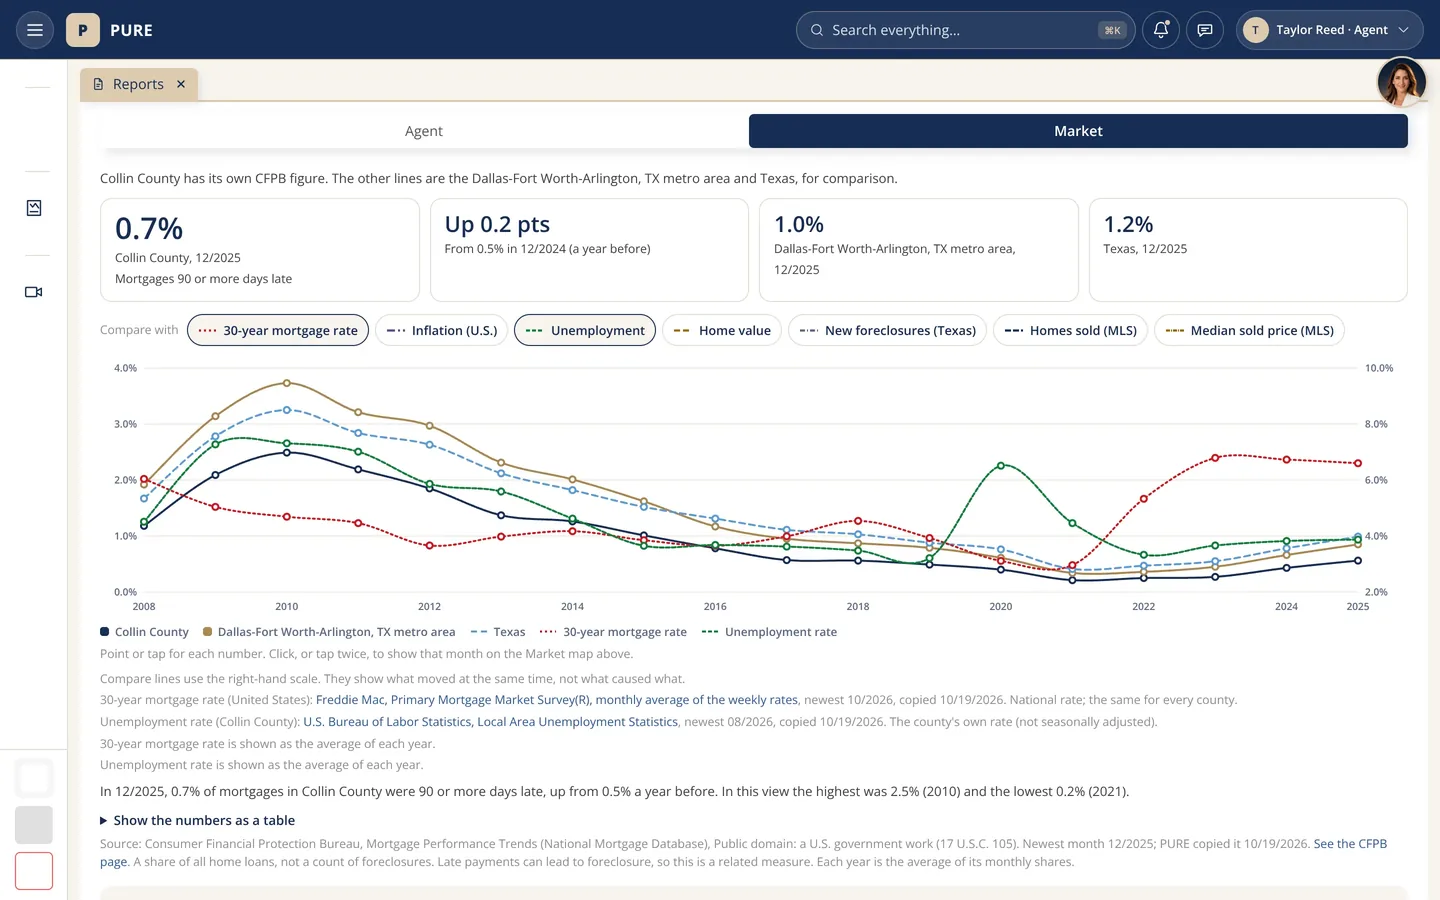Click the Dallas-Fort Worth-Arlington legend entry
Viewport: 1440px width, 900px height.
tap(329, 632)
